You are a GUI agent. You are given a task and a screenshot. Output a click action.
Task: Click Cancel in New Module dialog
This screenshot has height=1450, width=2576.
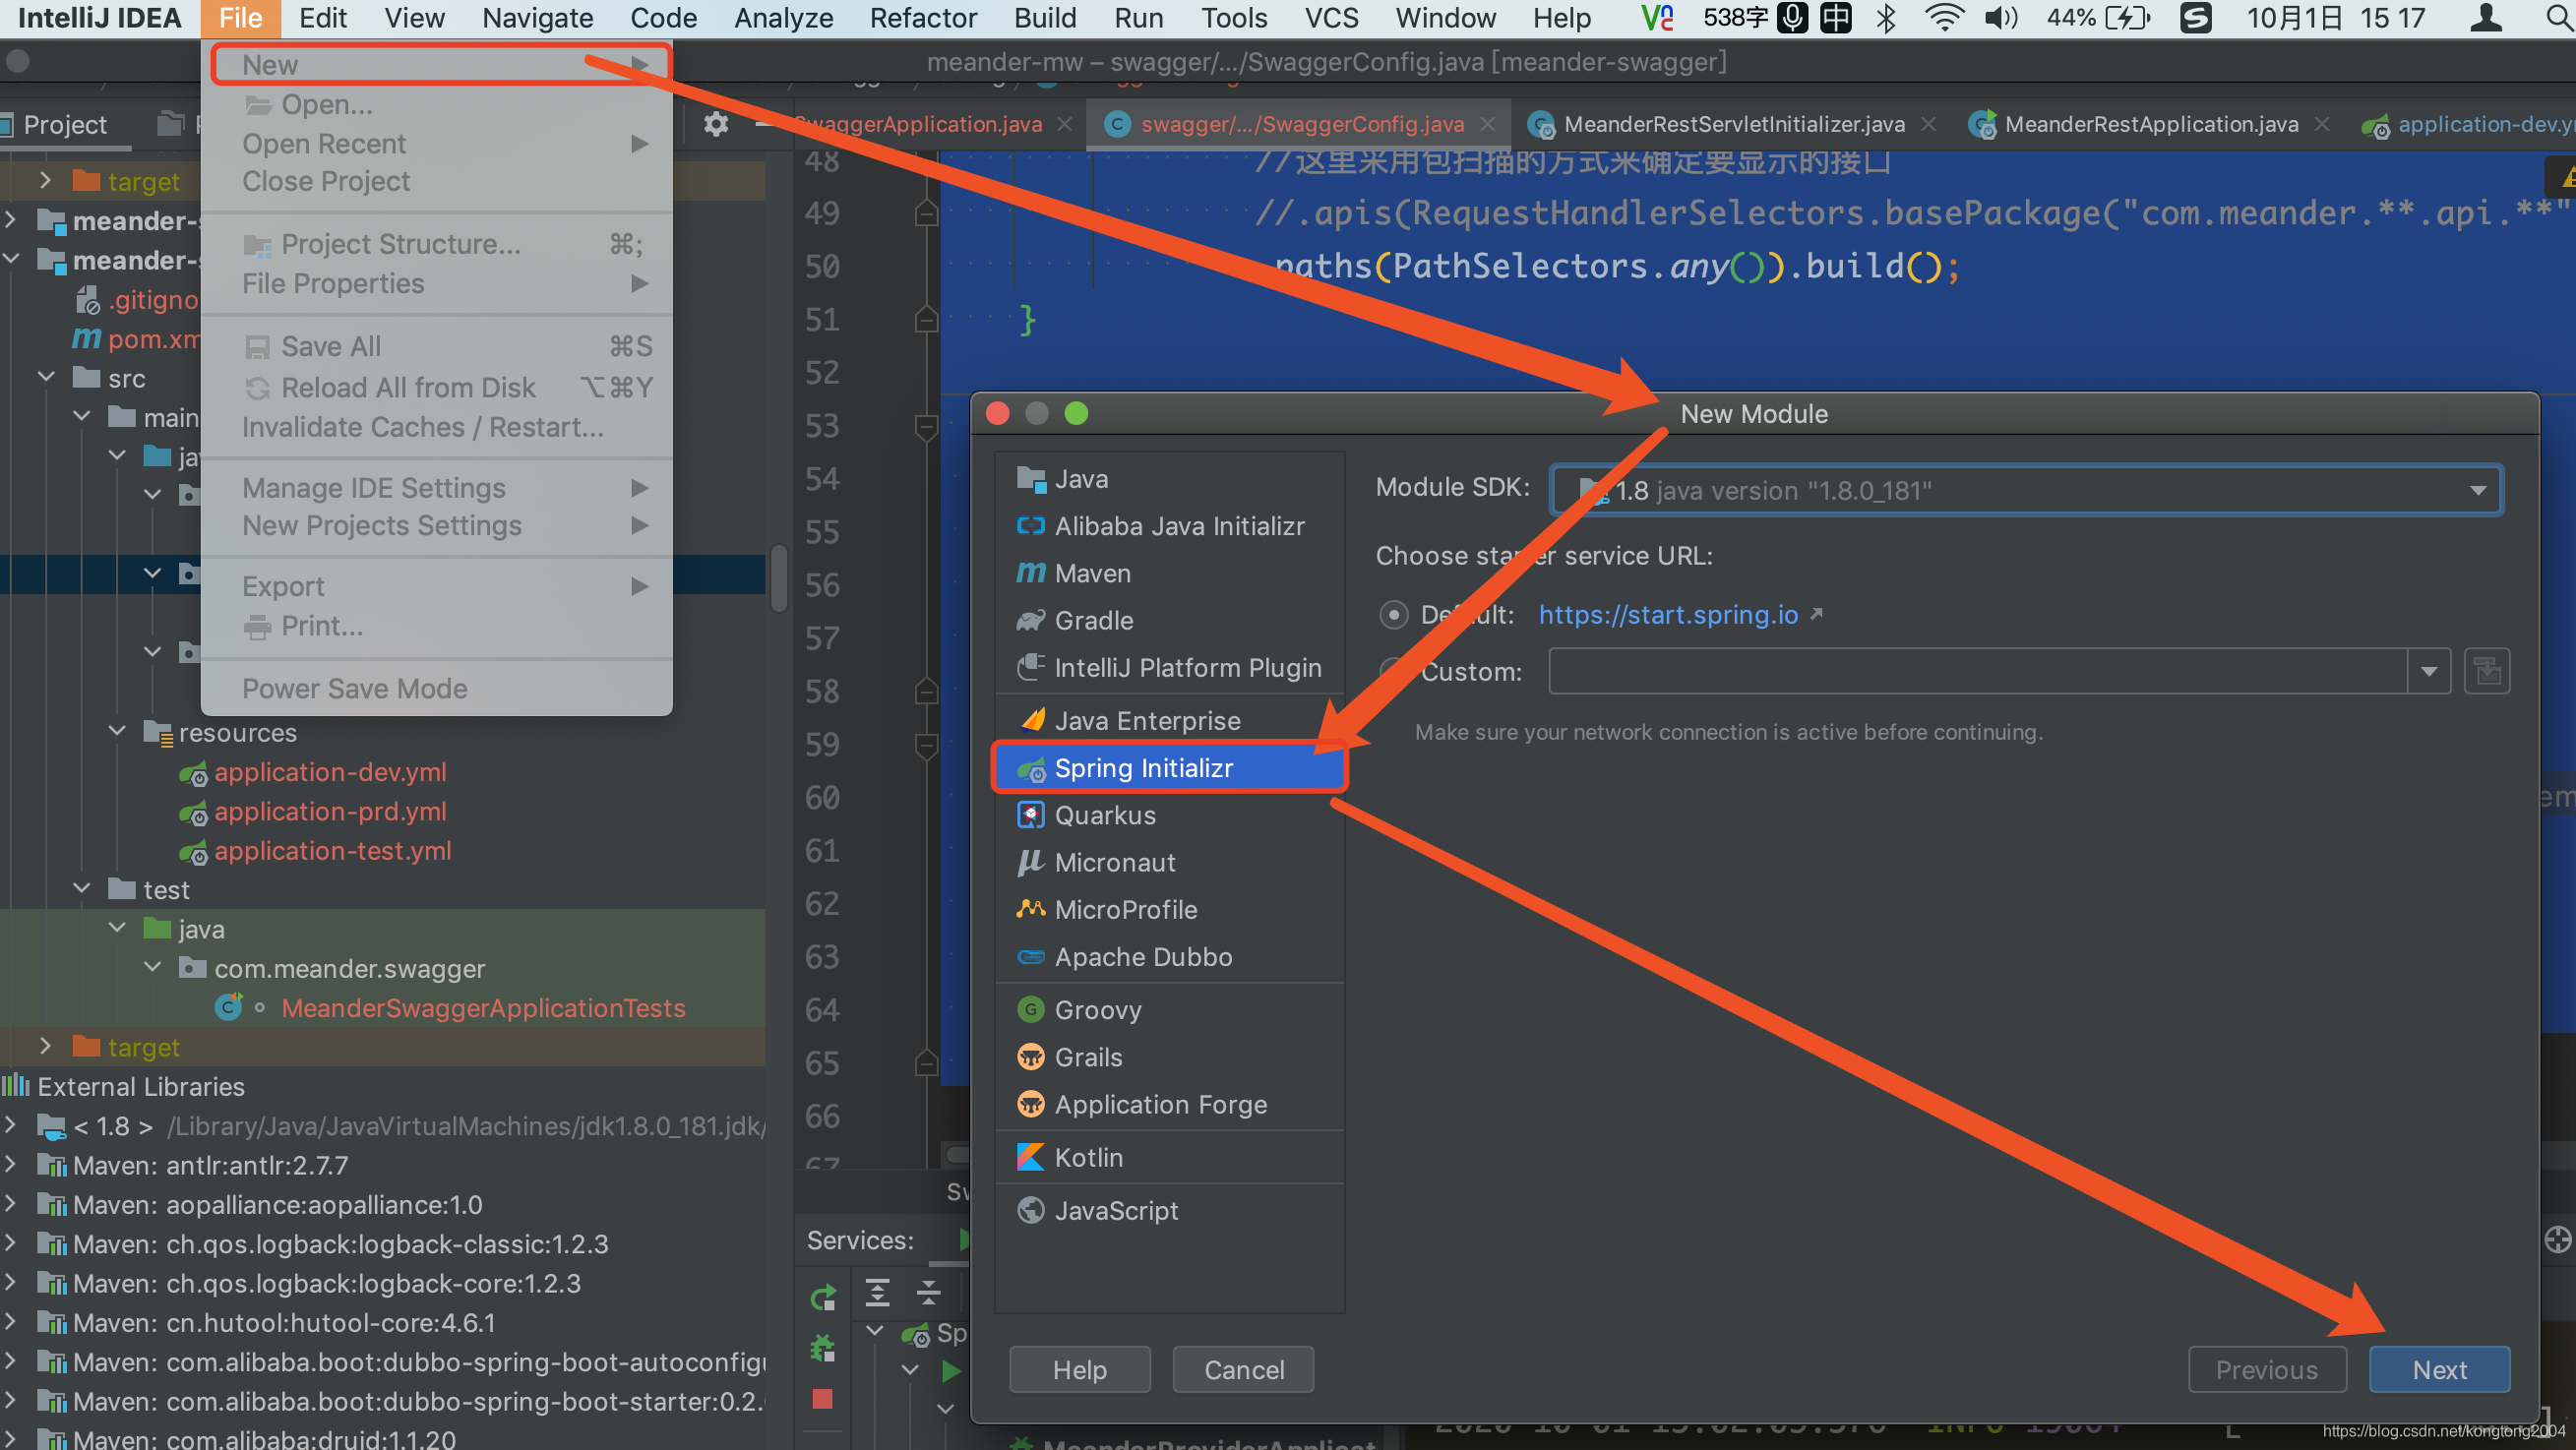click(x=1243, y=1369)
